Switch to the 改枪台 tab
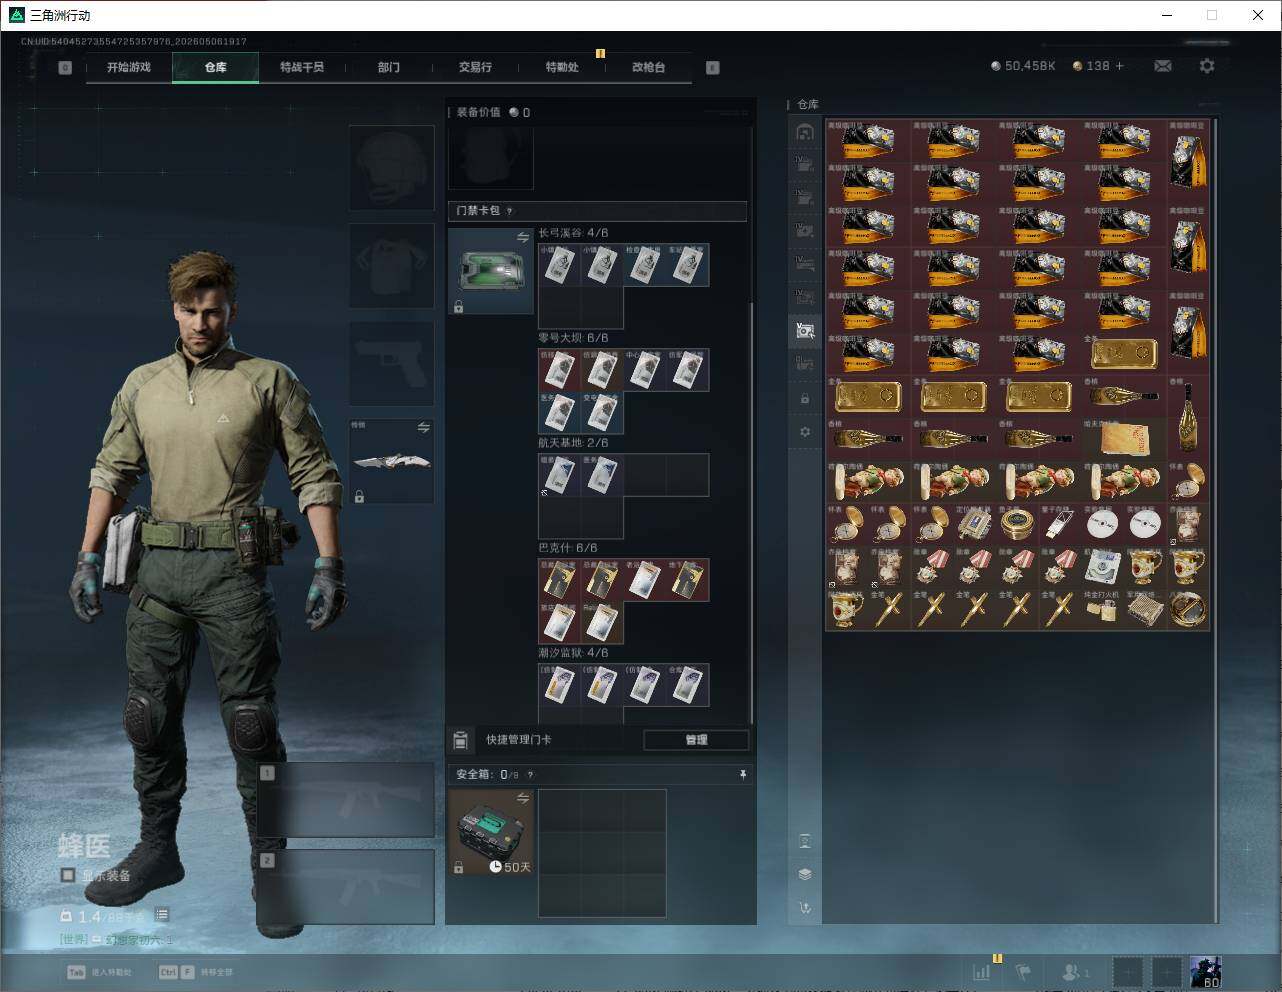The image size is (1282, 992). tap(648, 67)
